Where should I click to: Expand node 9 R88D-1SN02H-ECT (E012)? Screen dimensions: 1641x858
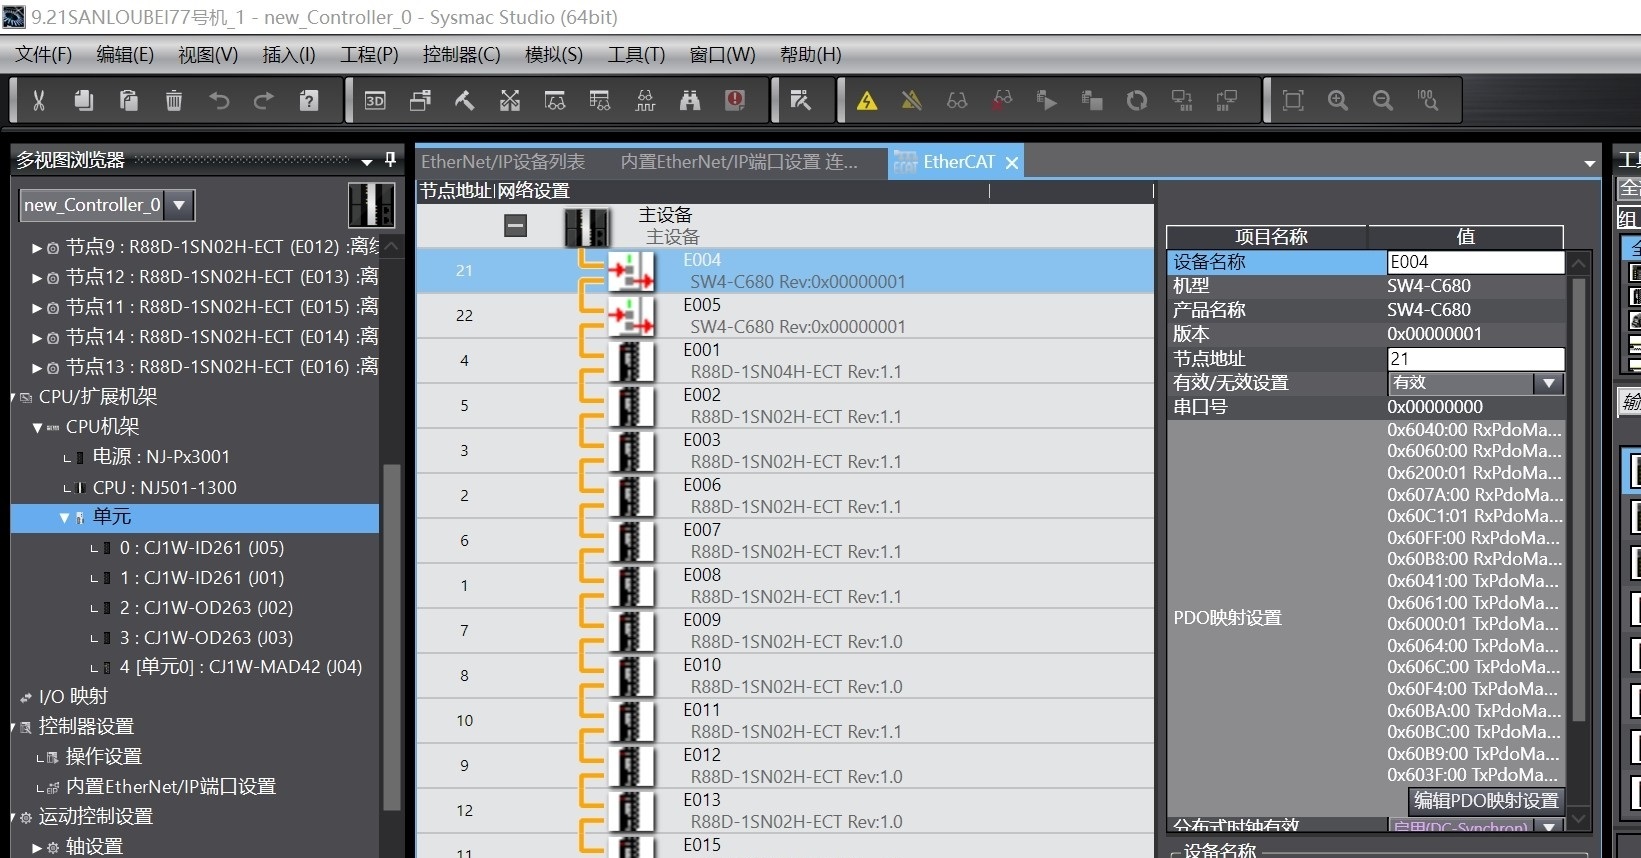coord(37,248)
